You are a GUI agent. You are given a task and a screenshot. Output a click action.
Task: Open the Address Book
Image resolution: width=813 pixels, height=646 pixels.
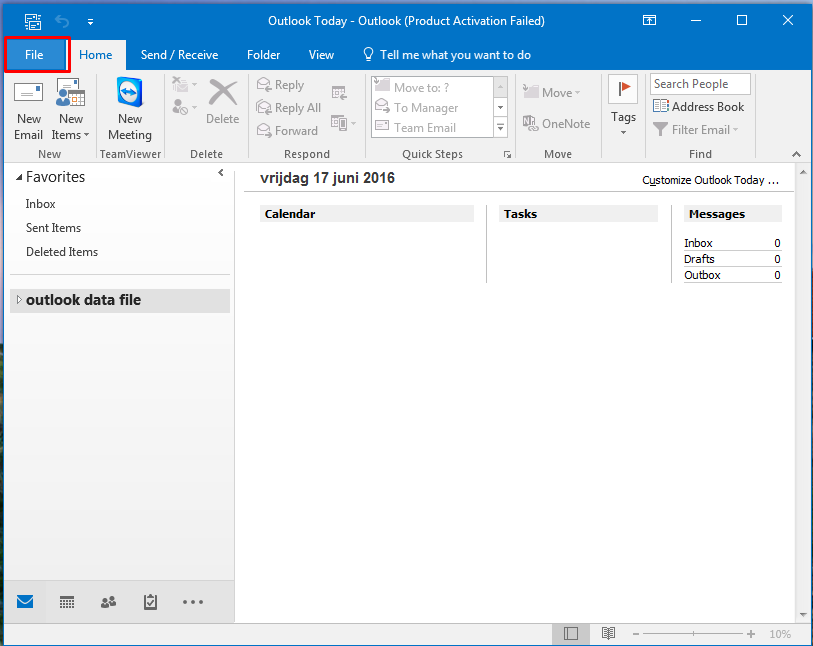[x=698, y=107]
